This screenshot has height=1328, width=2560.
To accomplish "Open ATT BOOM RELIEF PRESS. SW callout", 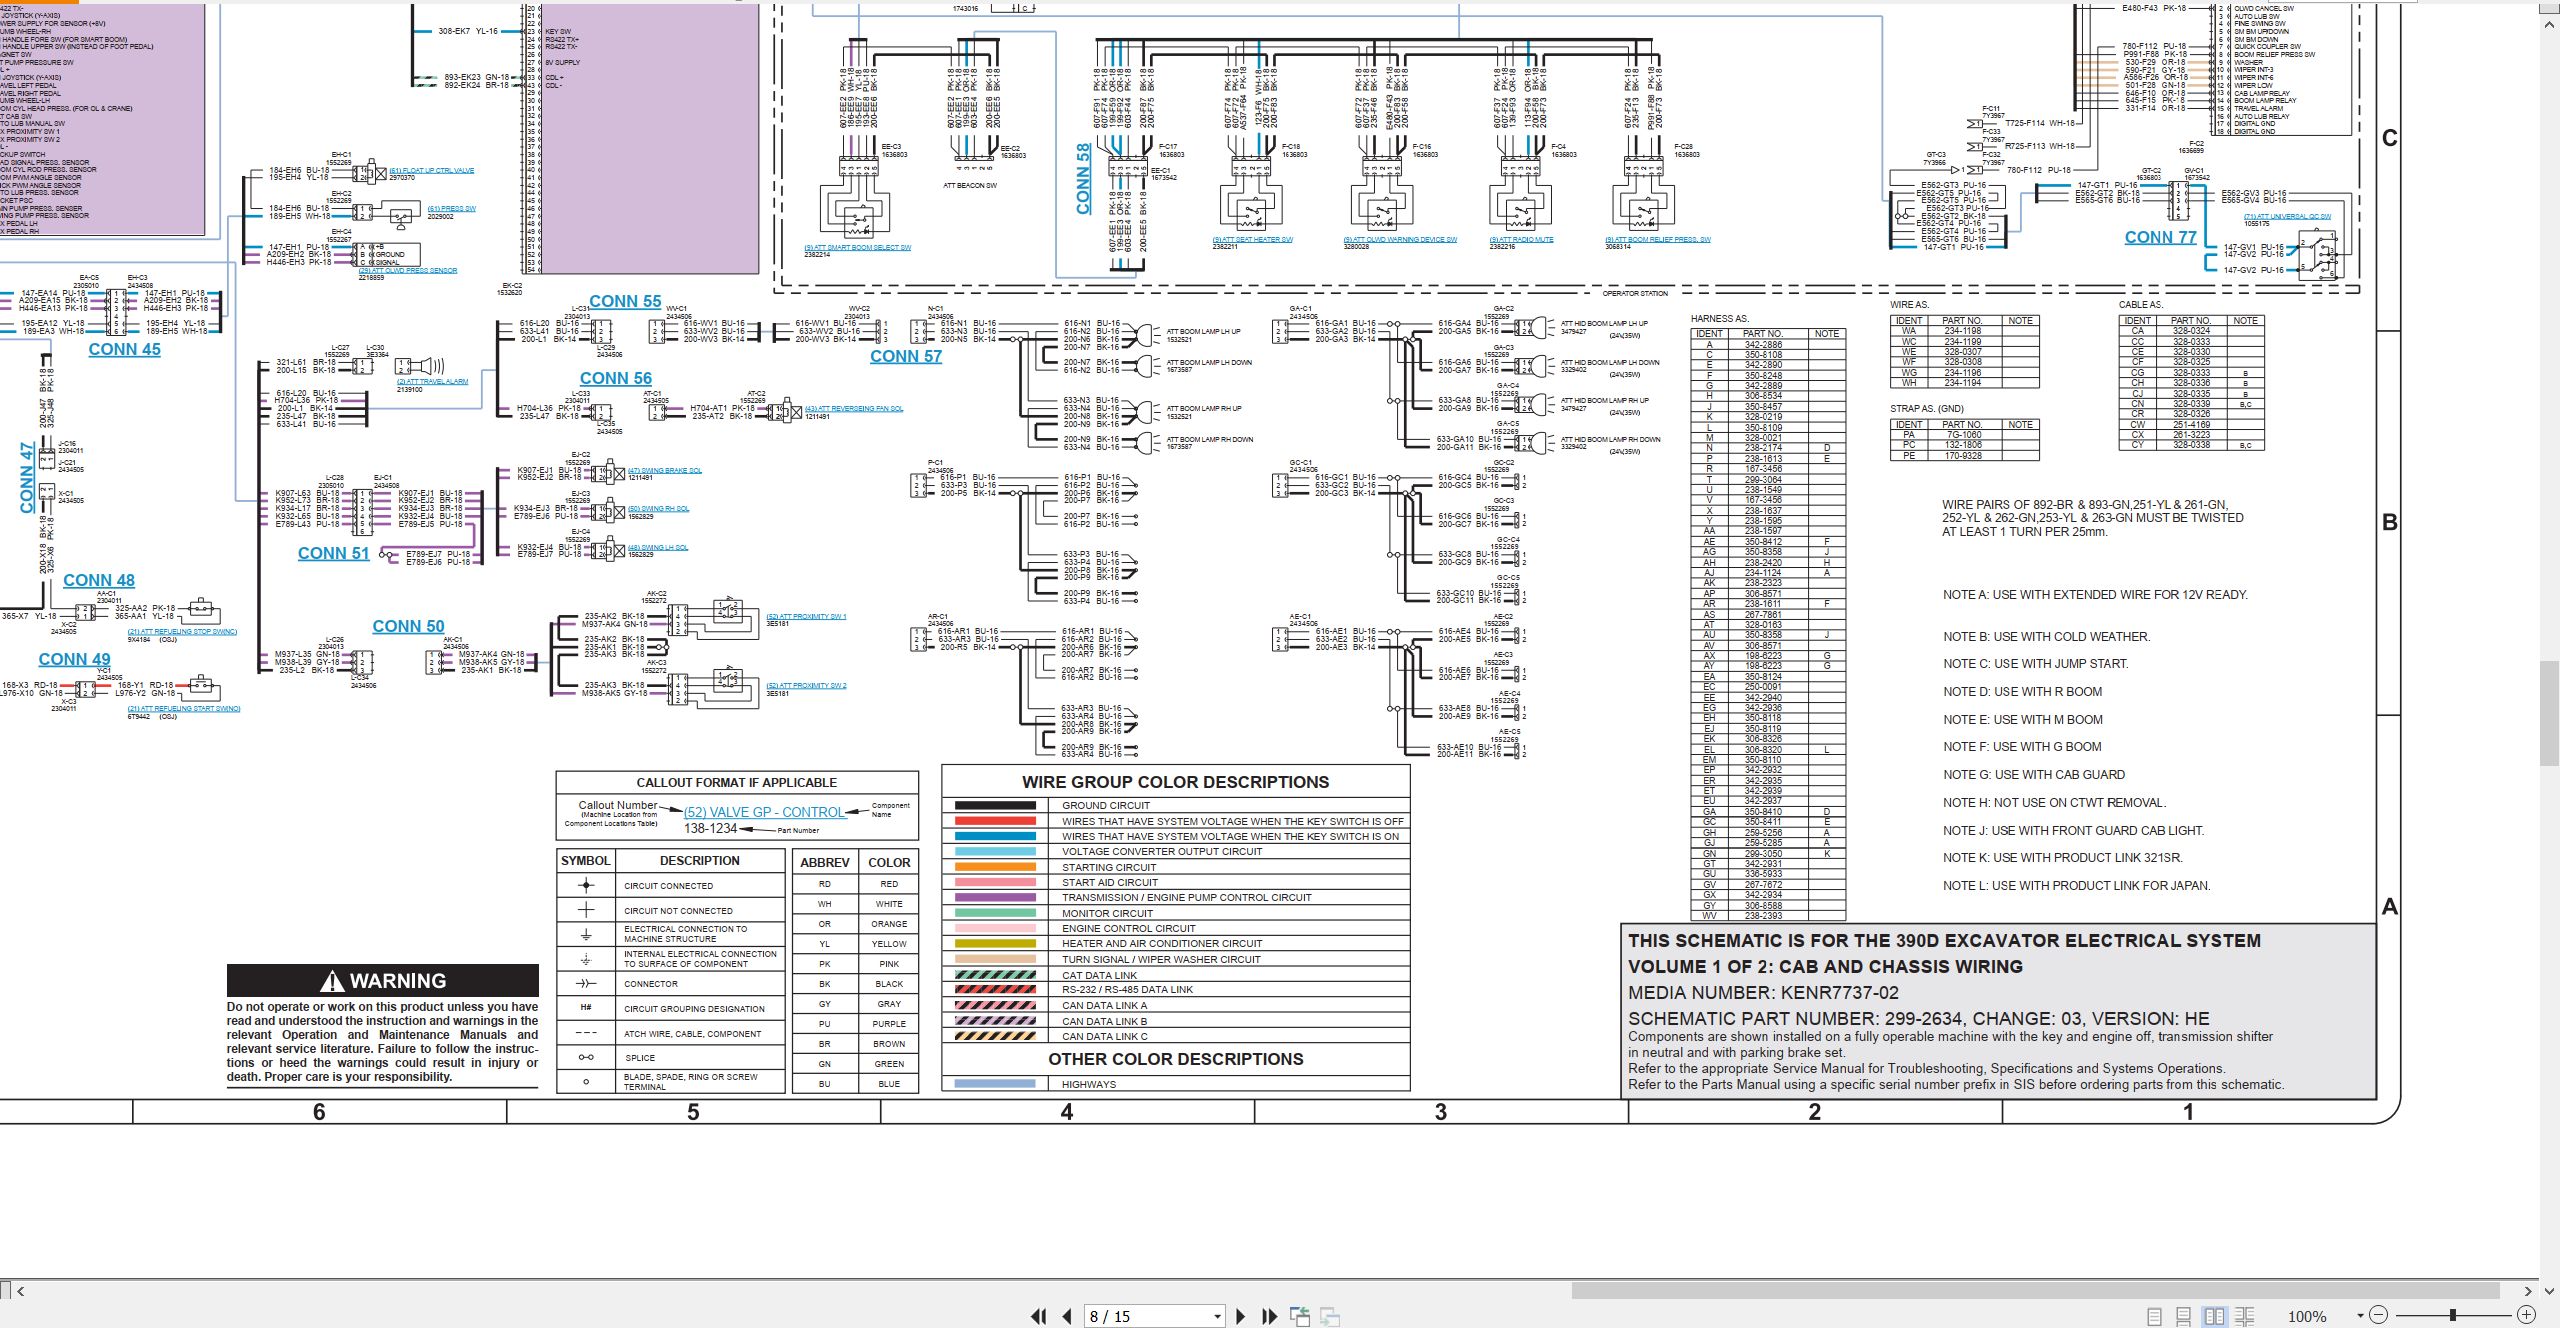I will (1658, 240).
